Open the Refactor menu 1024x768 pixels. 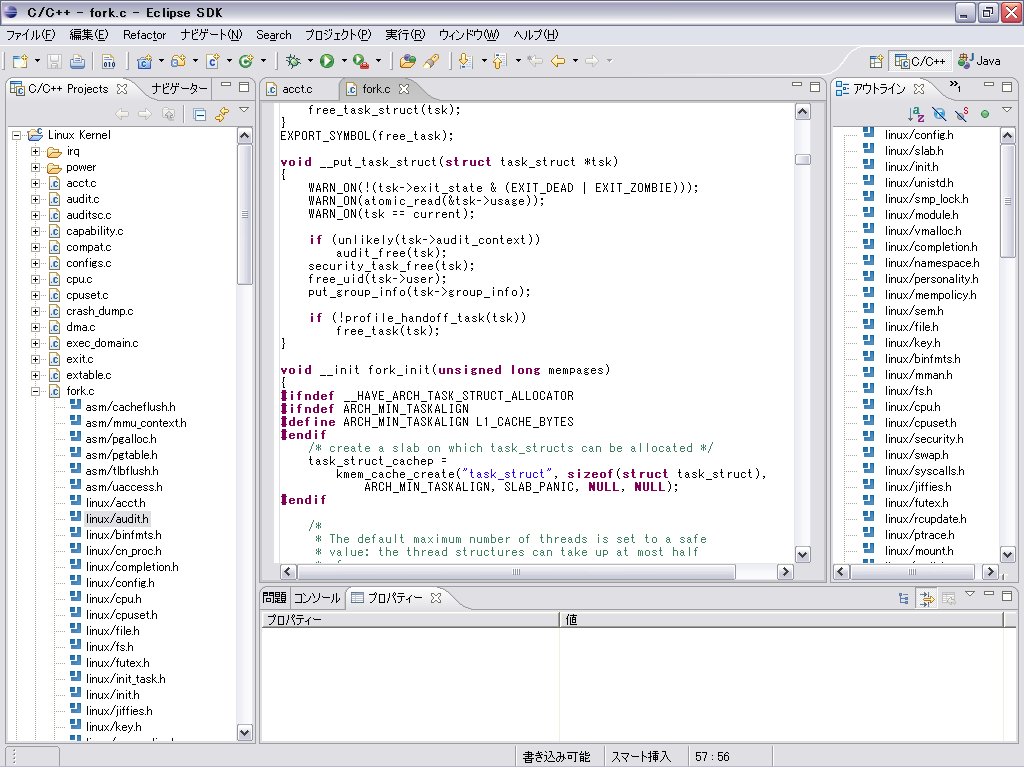tap(144, 34)
